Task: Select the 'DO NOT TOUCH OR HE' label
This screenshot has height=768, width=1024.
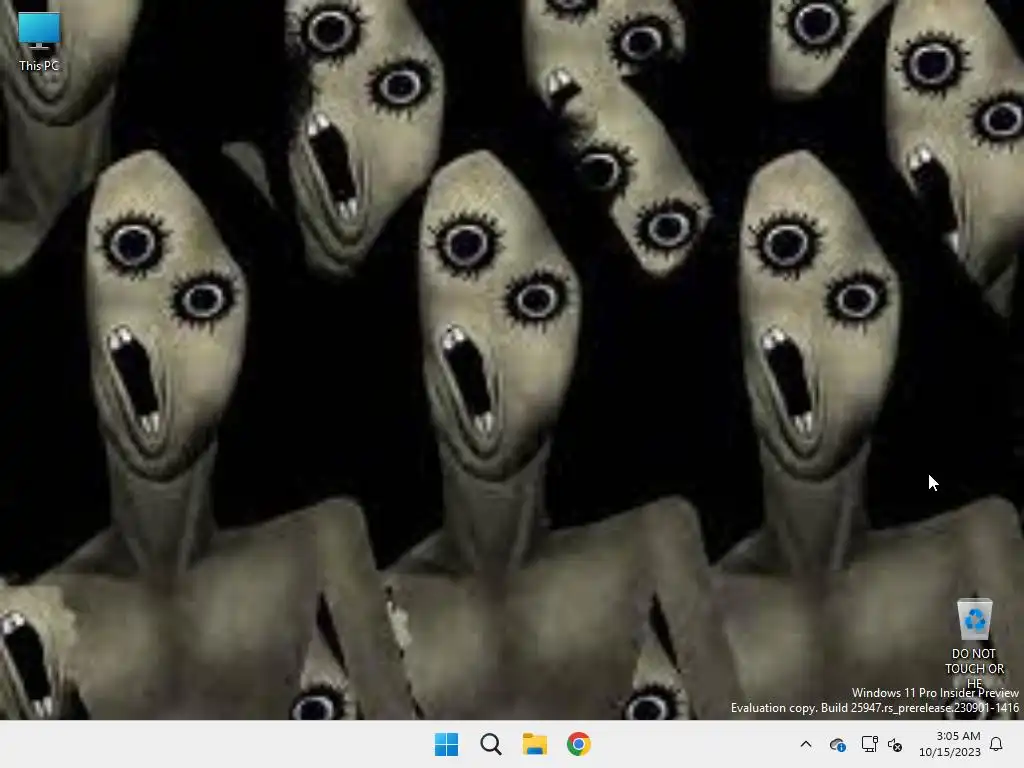Action: point(974,667)
